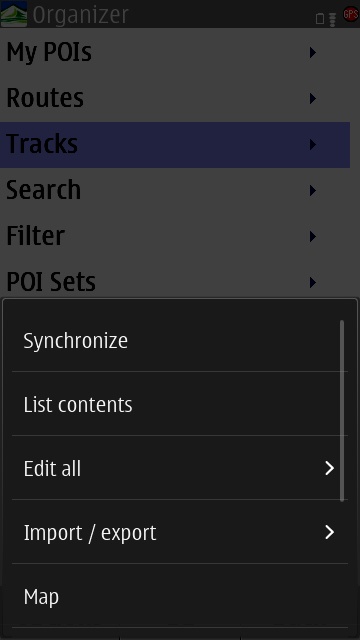
Task: Tap the red GPS status indicator
Action: click(x=351, y=14)
